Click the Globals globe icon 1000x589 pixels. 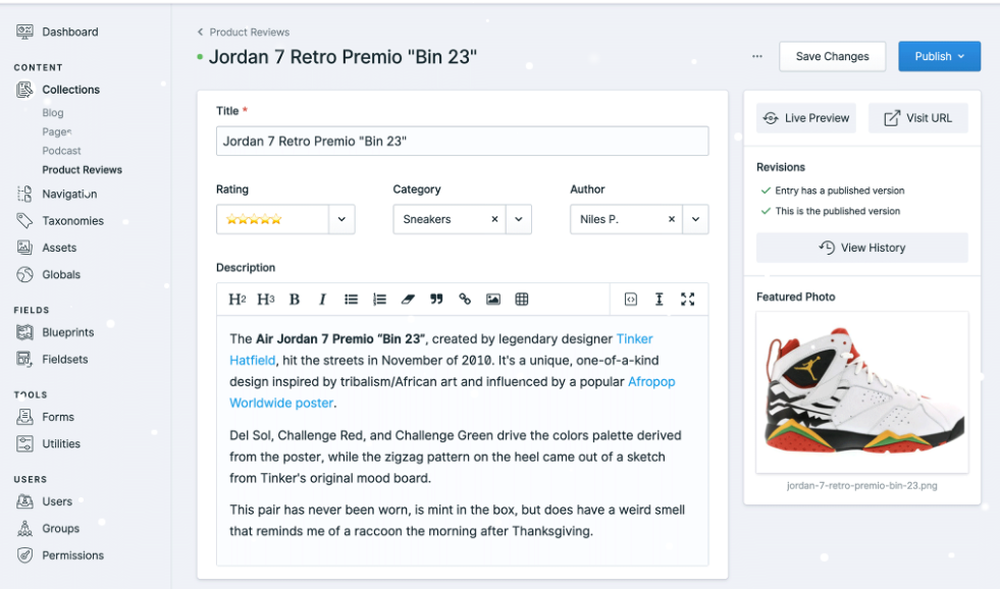[24, 275]
